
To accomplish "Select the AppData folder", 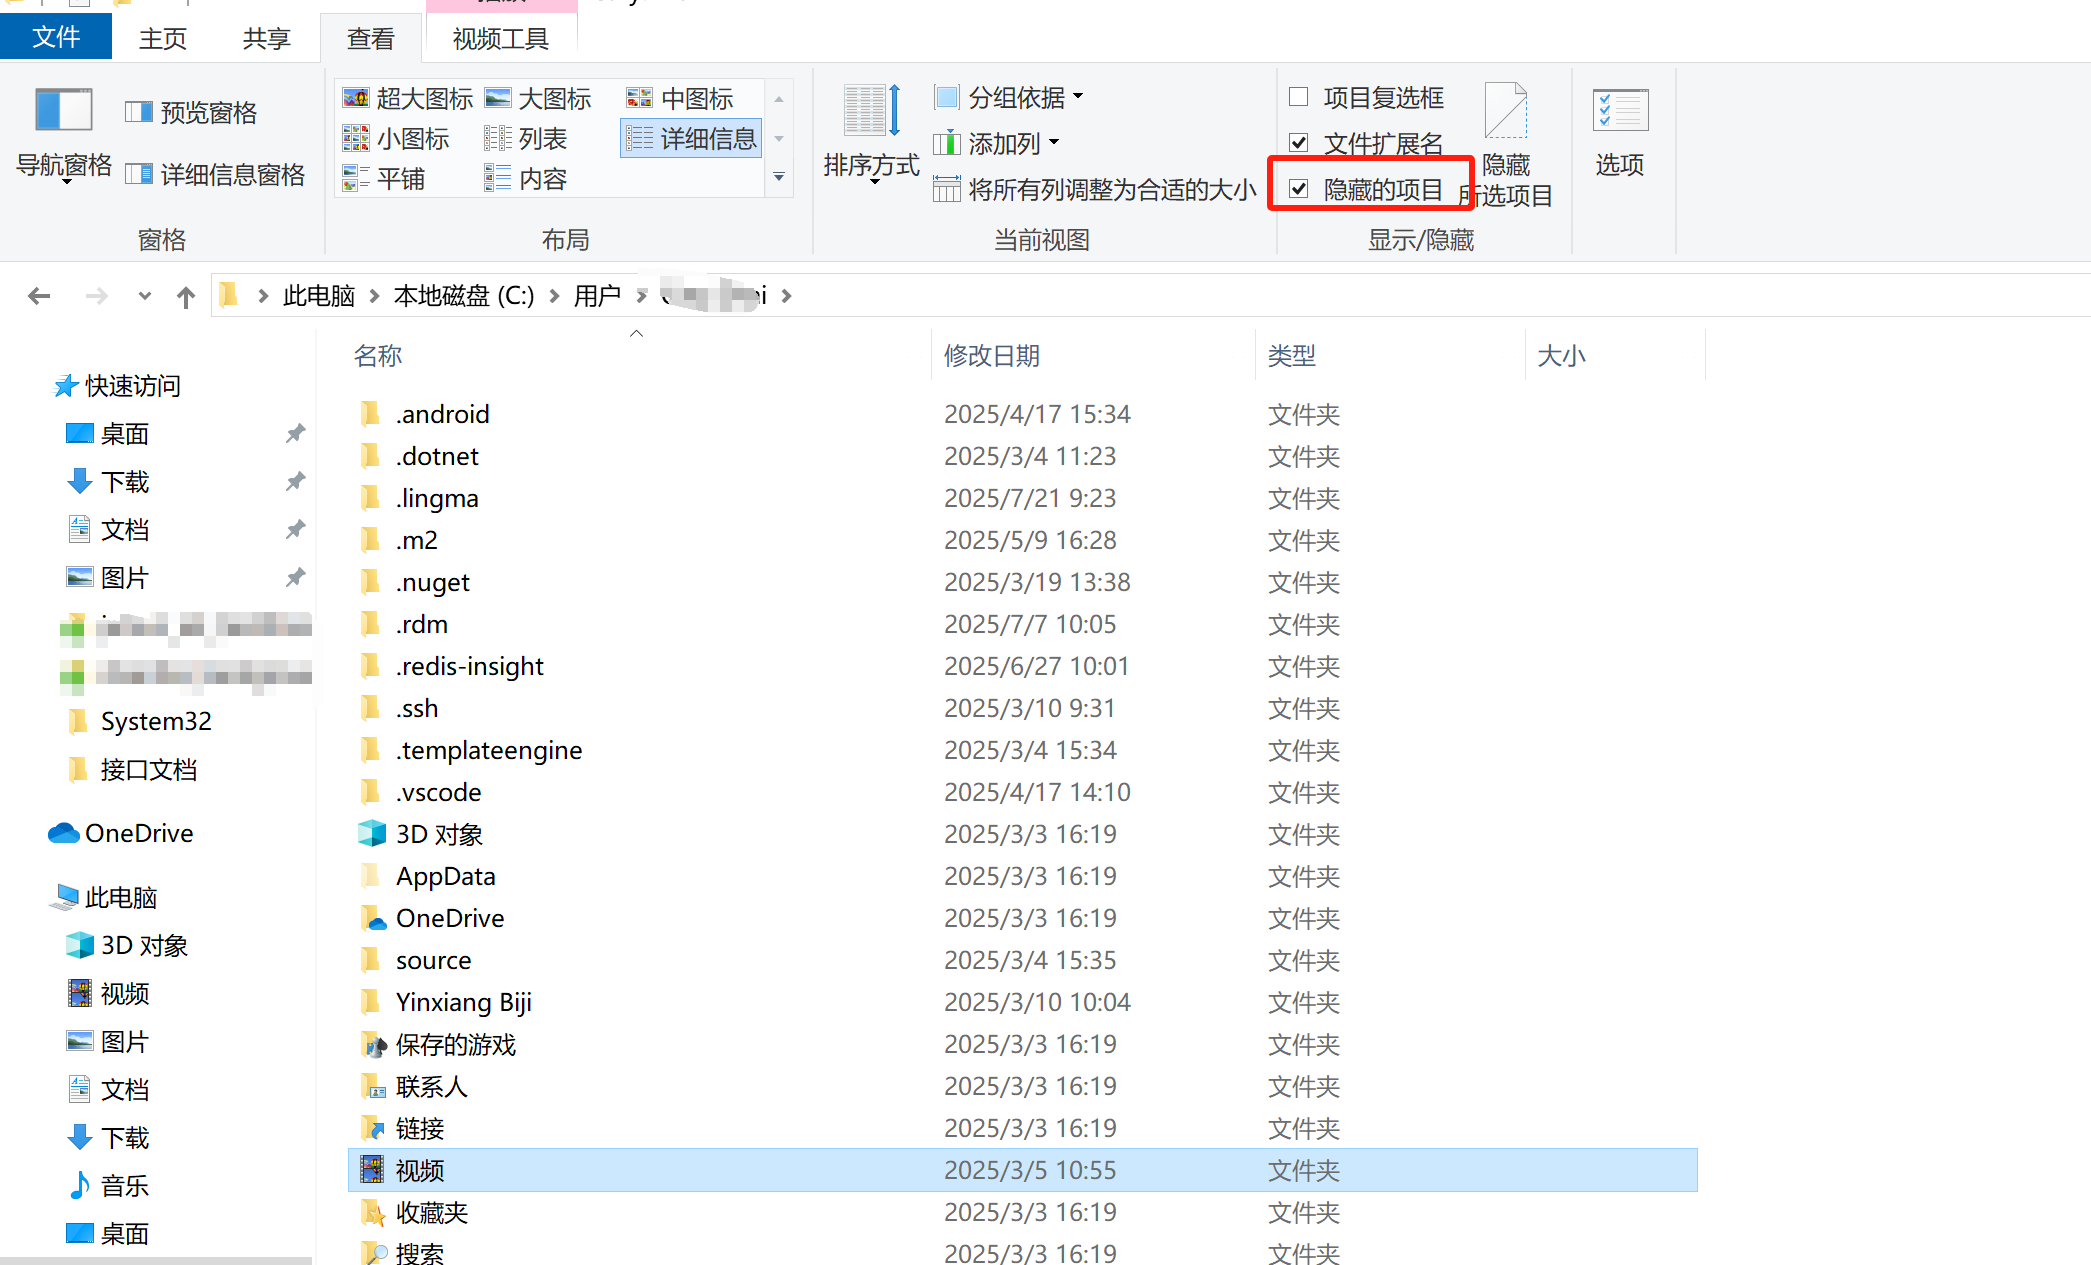I will [x=445, y=876].
